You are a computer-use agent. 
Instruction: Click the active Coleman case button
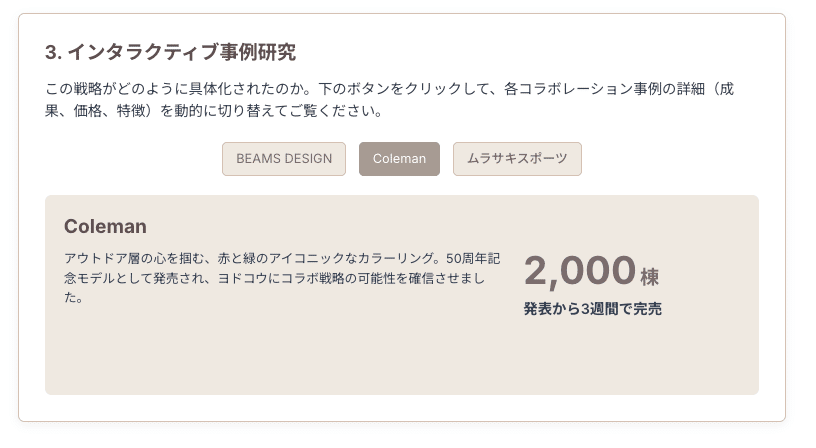pos(399,159)
